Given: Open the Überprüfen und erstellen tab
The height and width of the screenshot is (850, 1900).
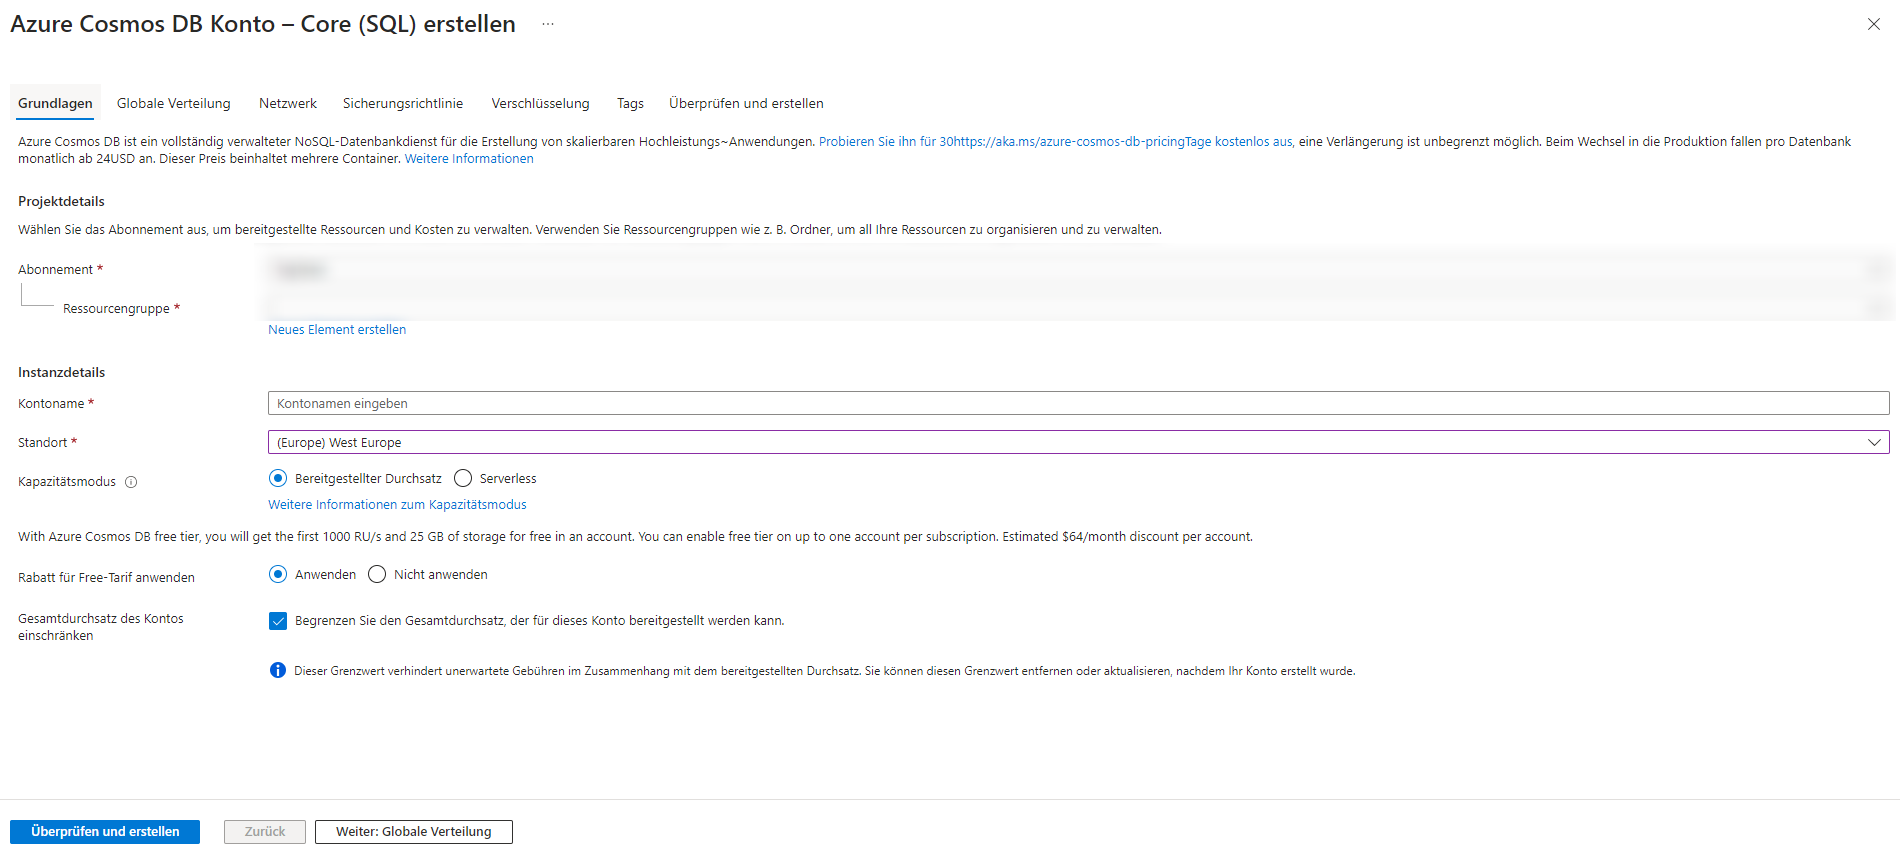Looking at the screenshot, I should click(746, 103).
